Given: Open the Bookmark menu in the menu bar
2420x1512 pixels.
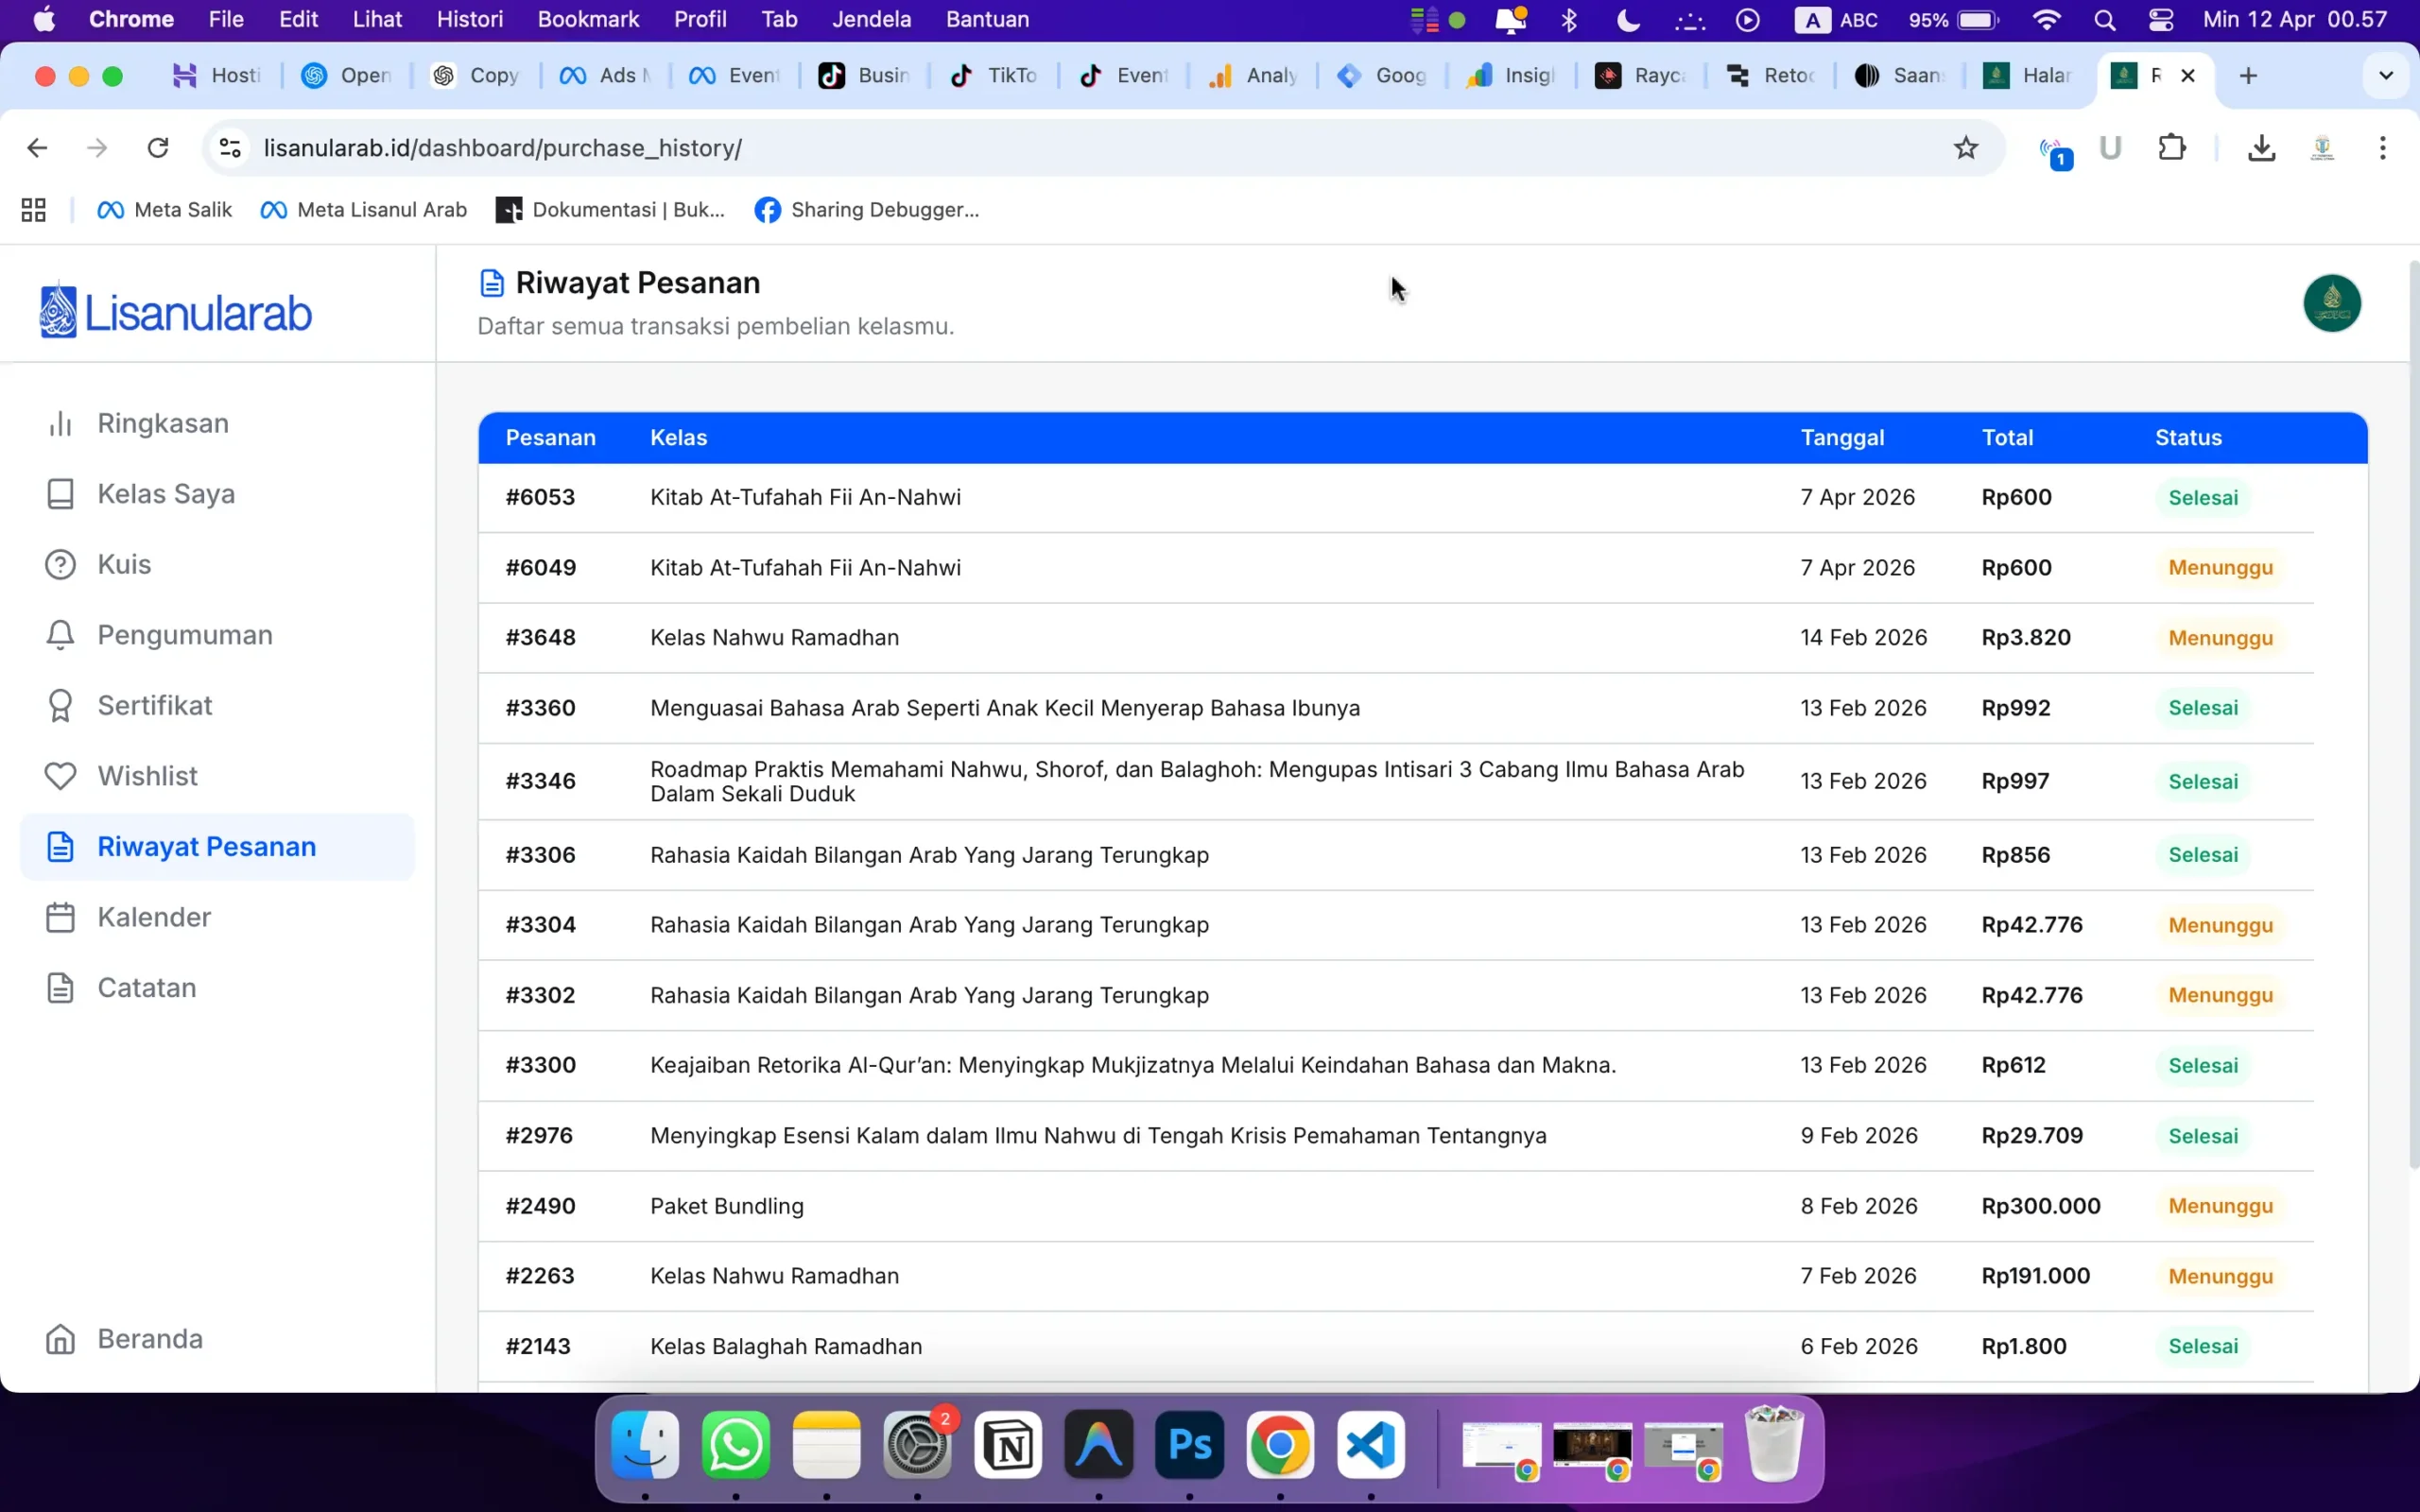Looking at the screenshot, I should click(588, 19).
